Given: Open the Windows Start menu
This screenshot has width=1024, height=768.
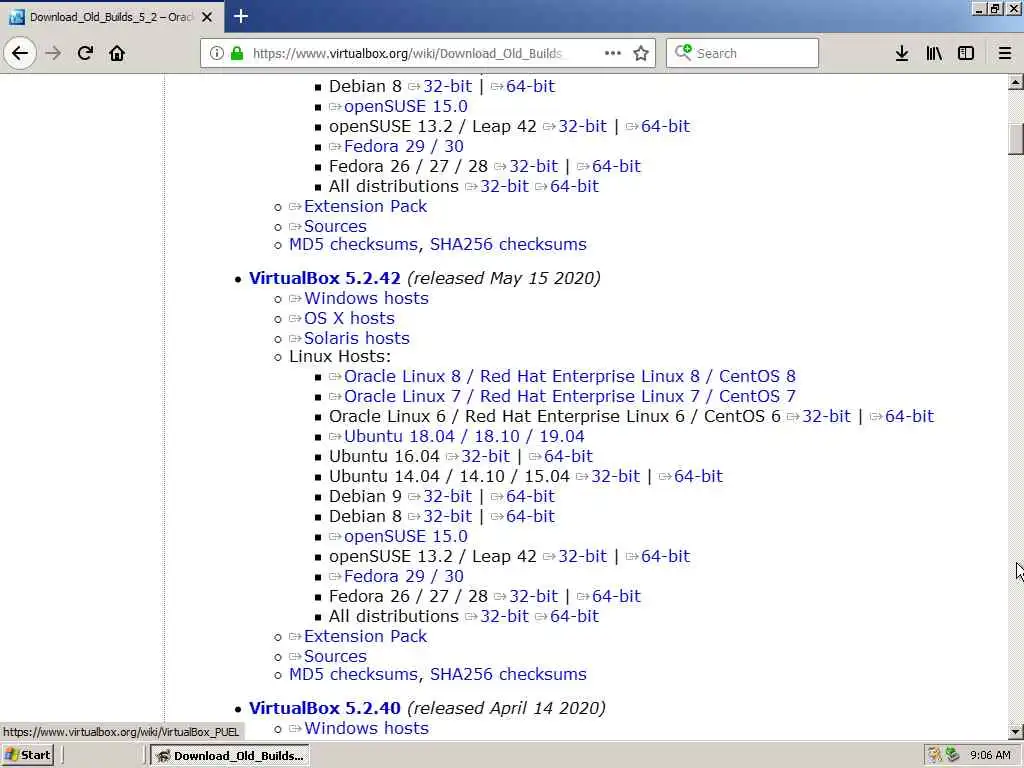Looking at the screenshot, I should (27, 755).
